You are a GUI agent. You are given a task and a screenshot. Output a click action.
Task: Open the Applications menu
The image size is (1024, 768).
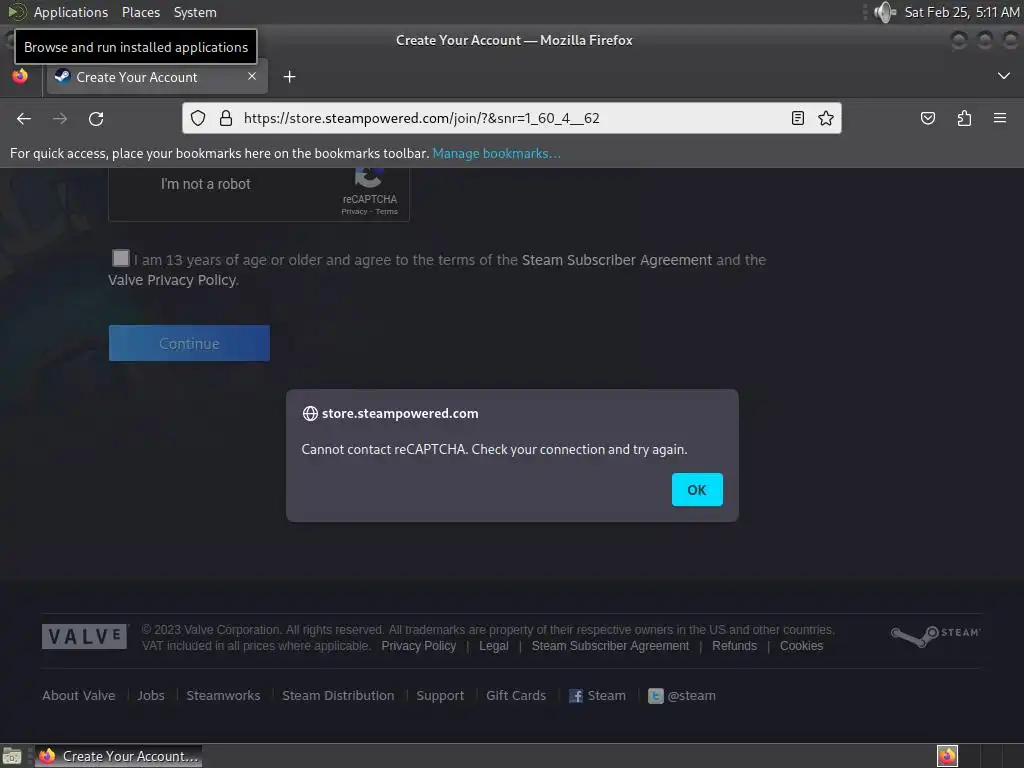tap(71, 12)
